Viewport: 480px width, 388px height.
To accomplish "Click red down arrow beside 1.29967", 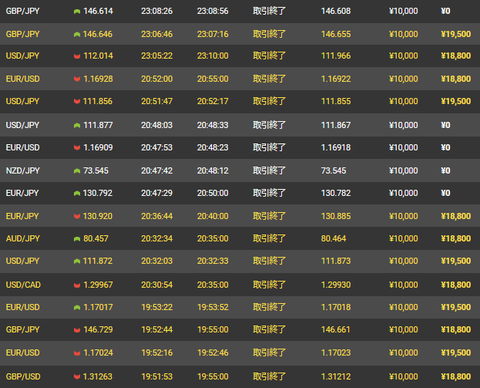I will (x=77, y=285).
